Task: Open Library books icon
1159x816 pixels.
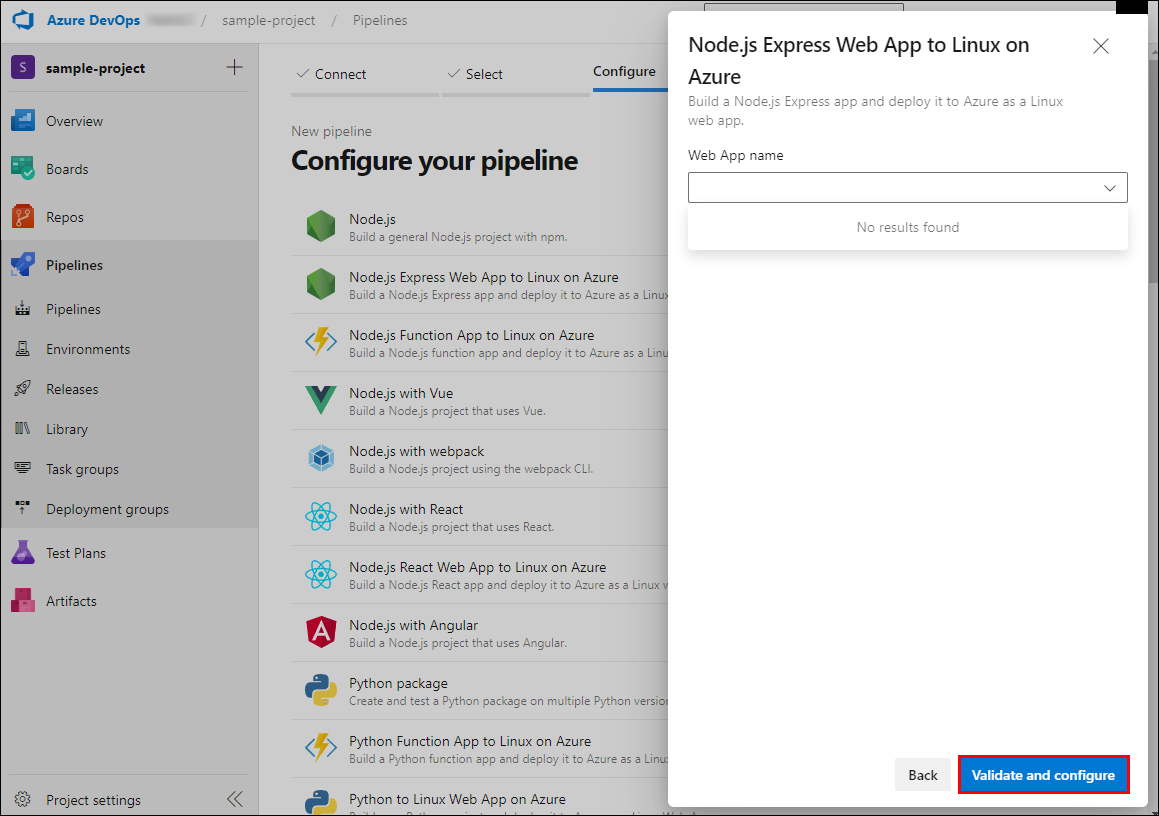Action: point(23,429)
